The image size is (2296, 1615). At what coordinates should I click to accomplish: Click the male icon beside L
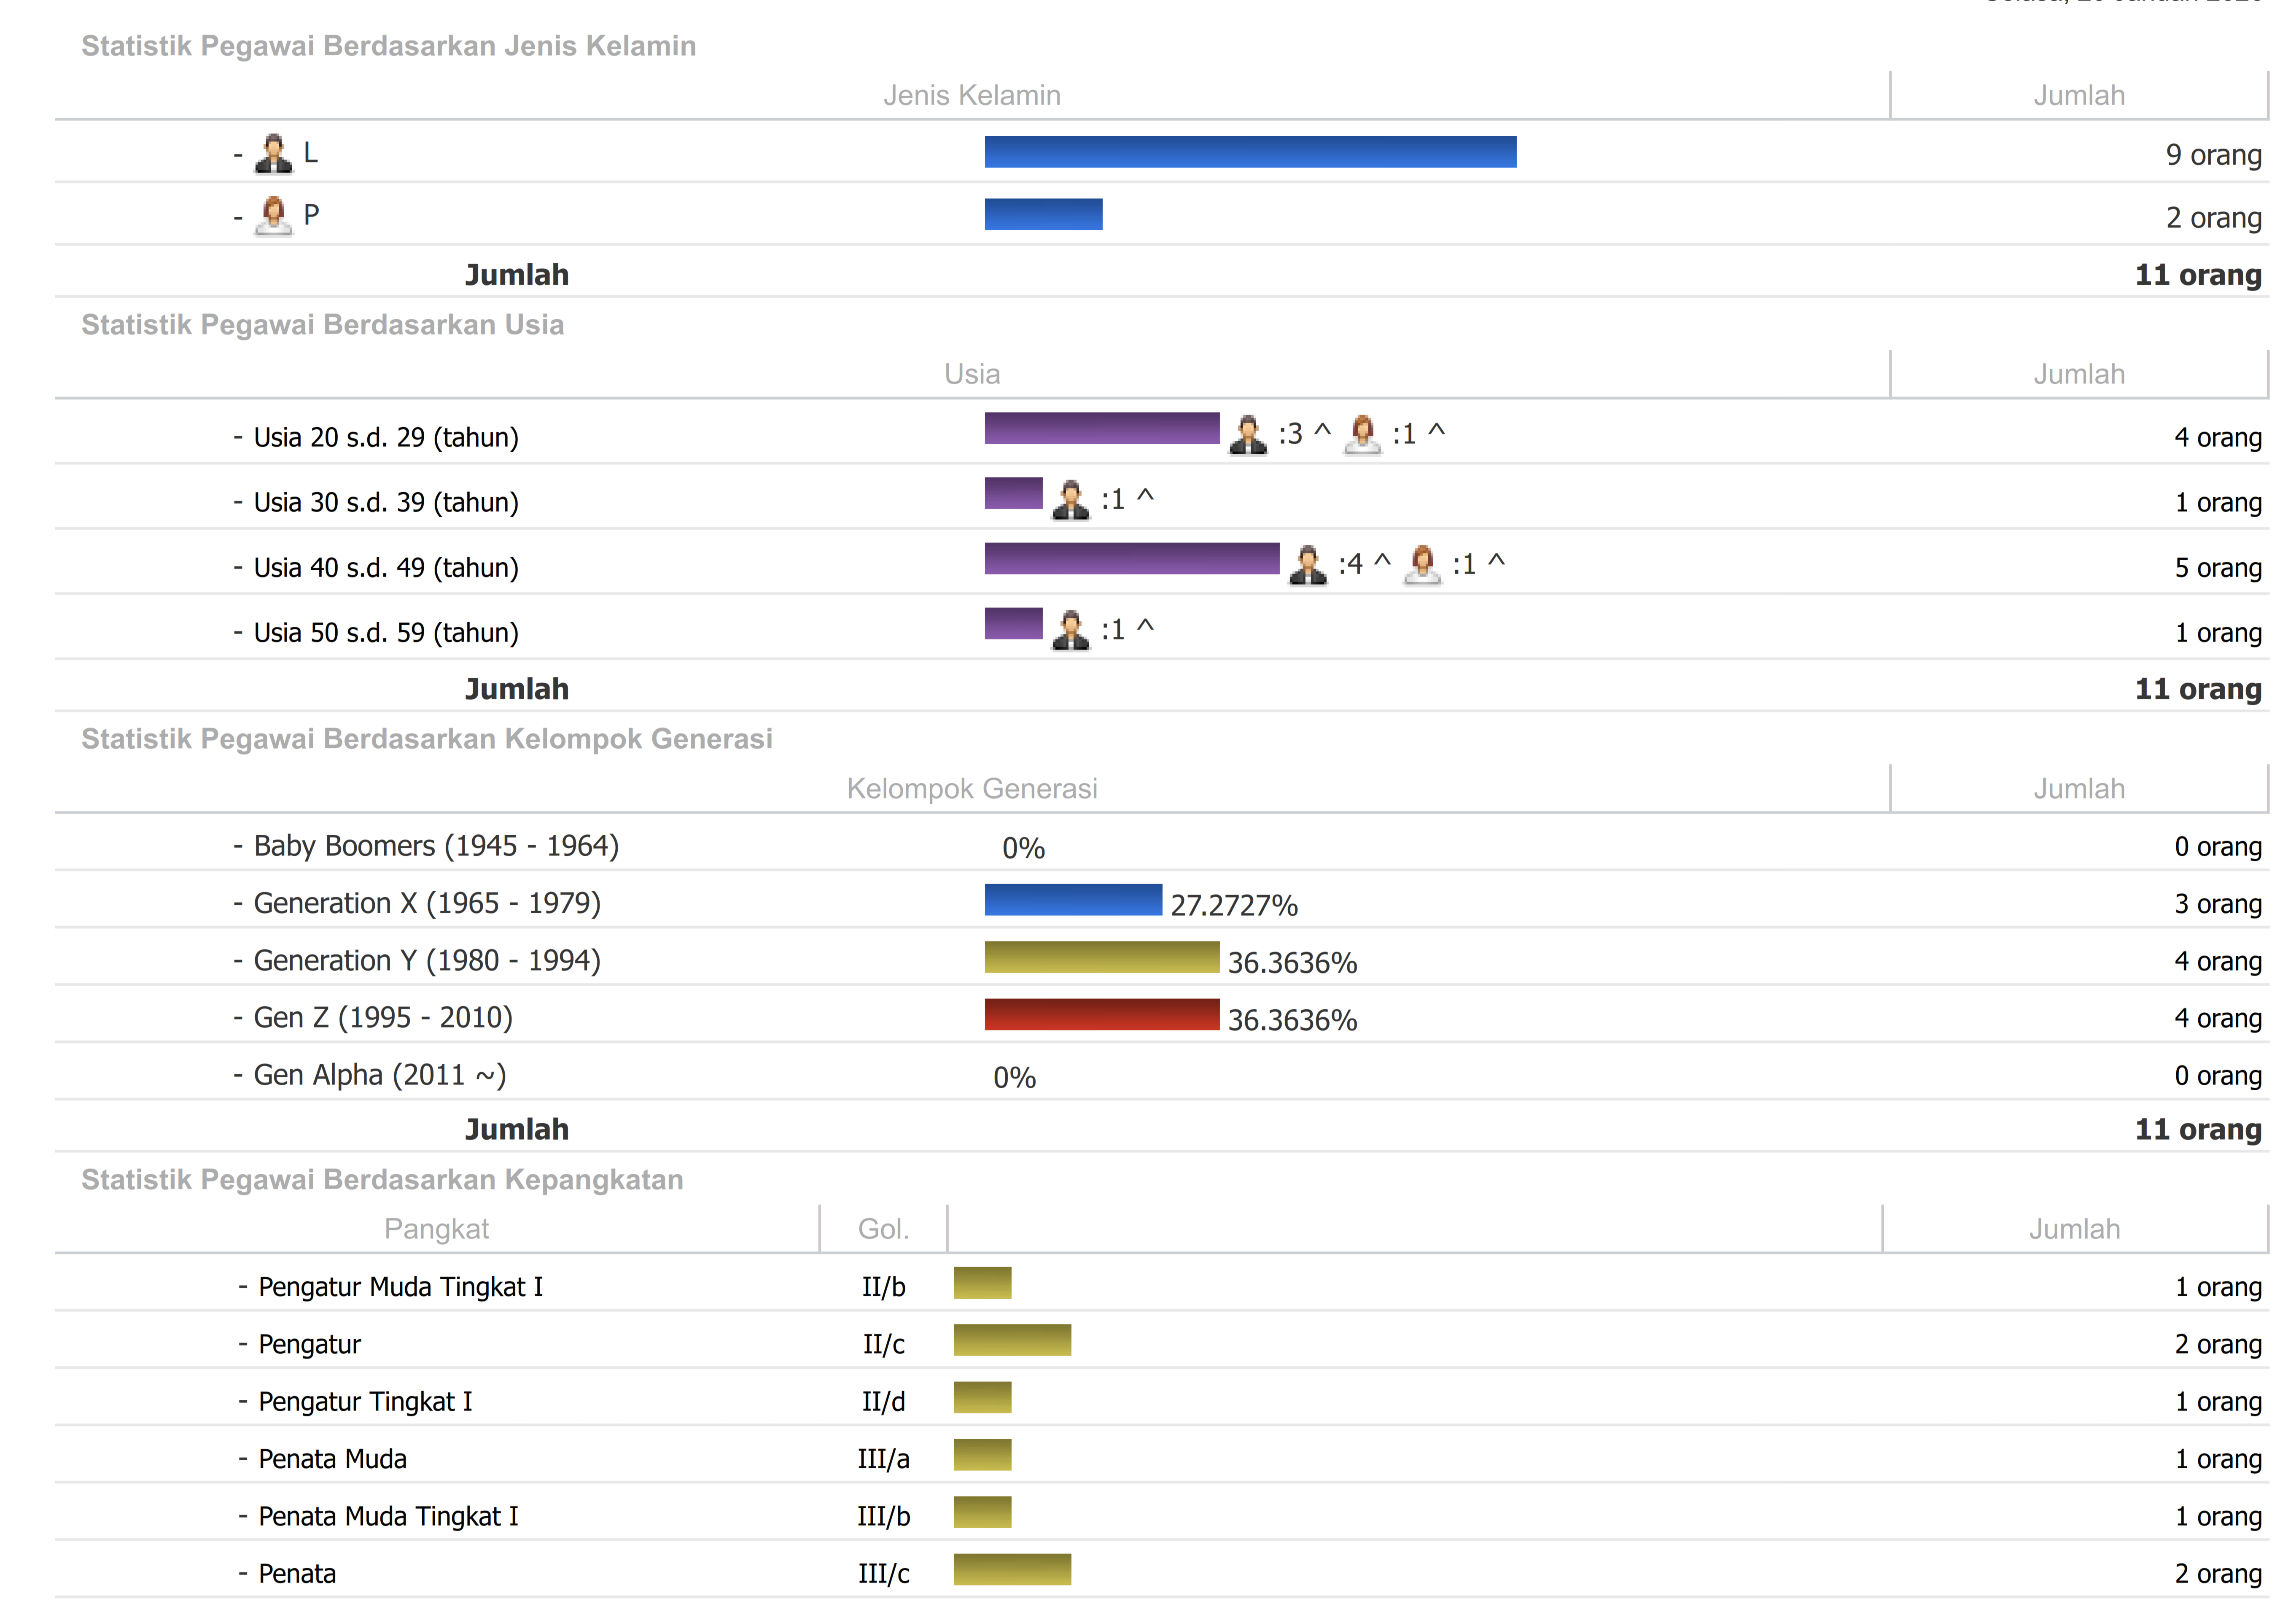273,154
